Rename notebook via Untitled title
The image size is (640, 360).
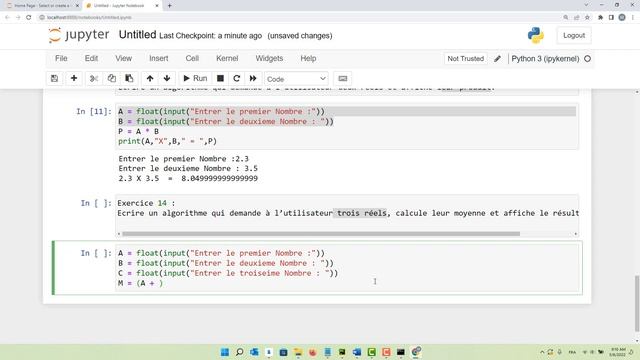pyautogui.click(x=138, y=35)
